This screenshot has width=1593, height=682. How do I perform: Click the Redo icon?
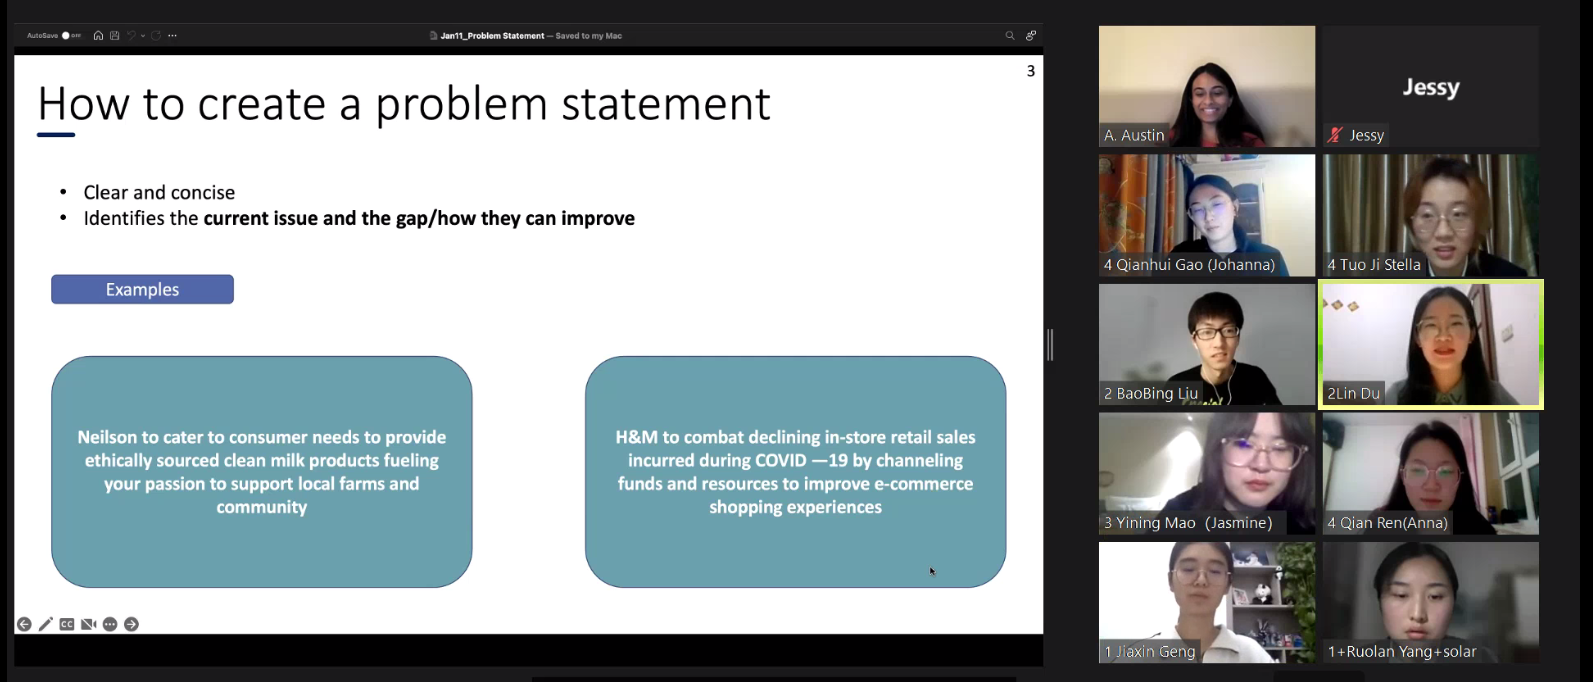(156, 36)
